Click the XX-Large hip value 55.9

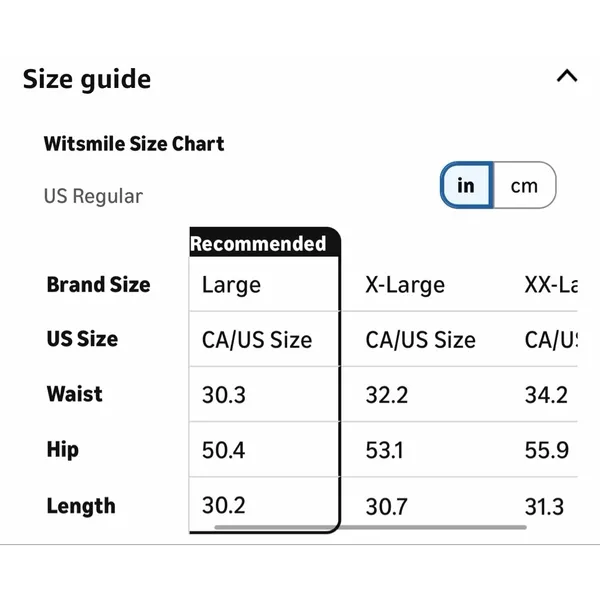(547, 450)
